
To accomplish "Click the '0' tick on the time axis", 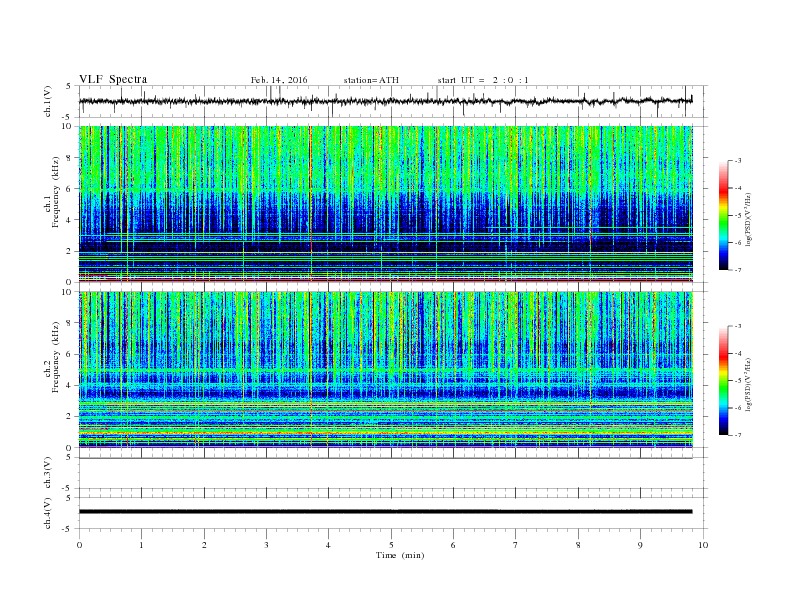I will pyautogui.click(x=79, y=545).
